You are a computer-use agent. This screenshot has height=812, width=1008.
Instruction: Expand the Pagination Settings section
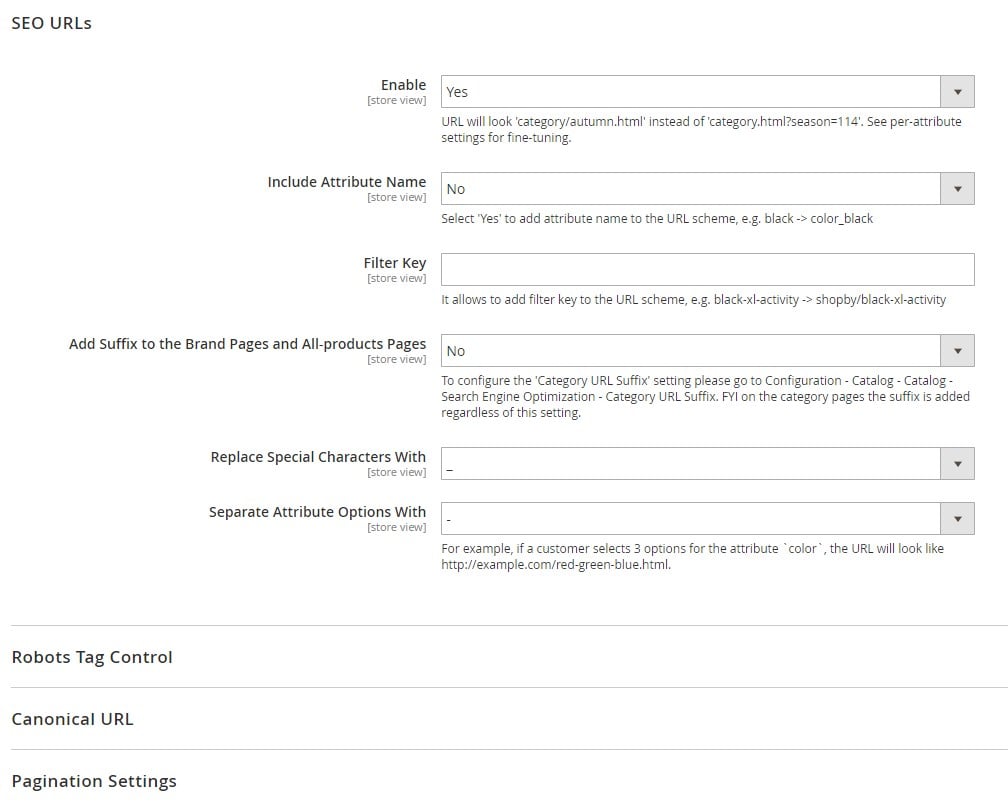pos(94,781)
